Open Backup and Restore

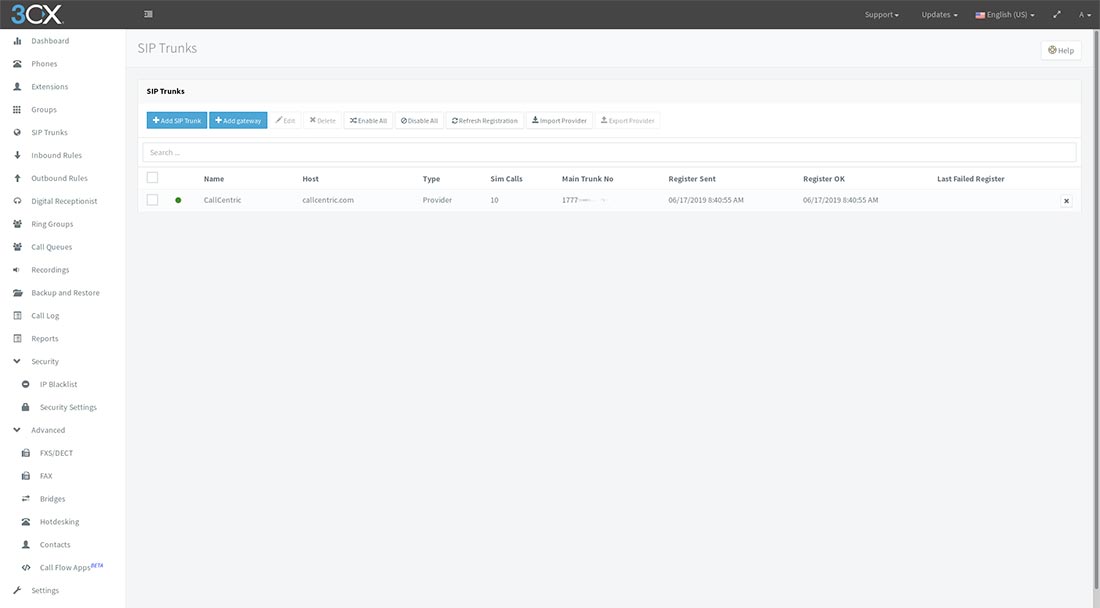click(70, 292)
